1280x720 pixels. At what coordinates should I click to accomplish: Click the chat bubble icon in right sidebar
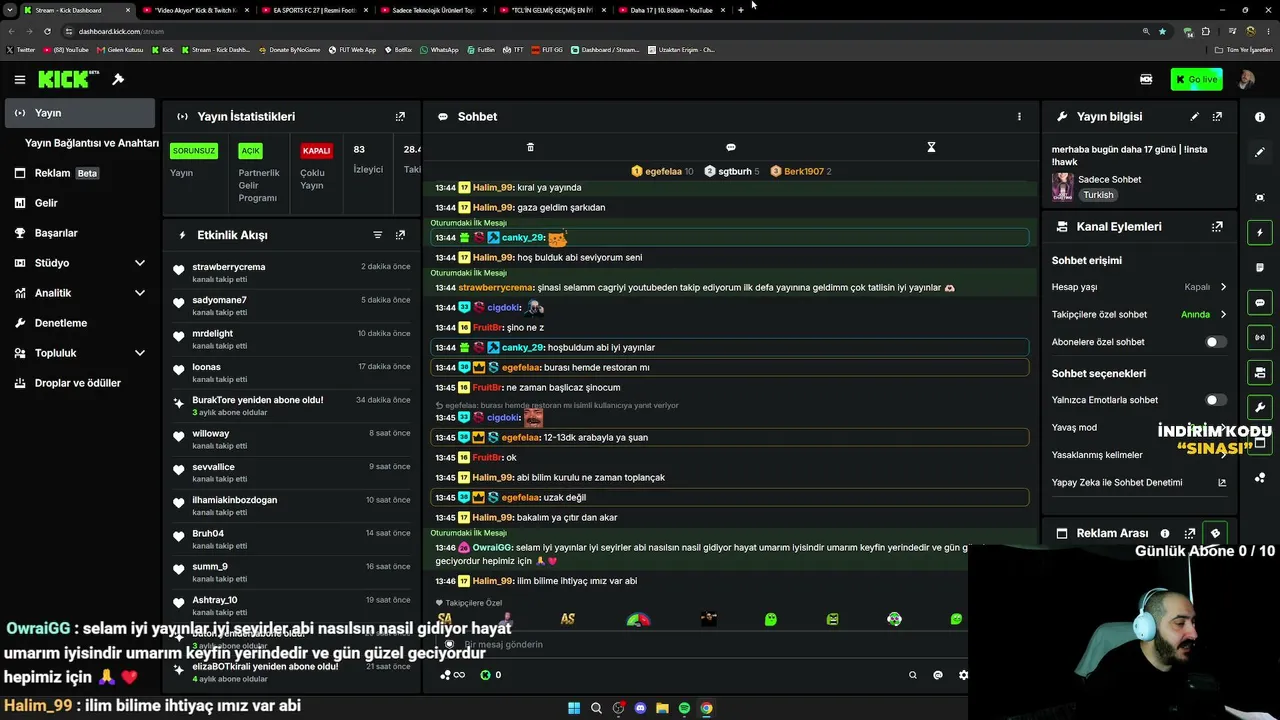click(x=1260, y=303)
